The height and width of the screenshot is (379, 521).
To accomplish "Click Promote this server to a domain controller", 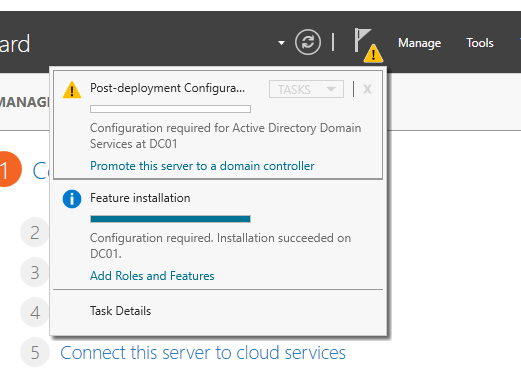I will (202, 166).
